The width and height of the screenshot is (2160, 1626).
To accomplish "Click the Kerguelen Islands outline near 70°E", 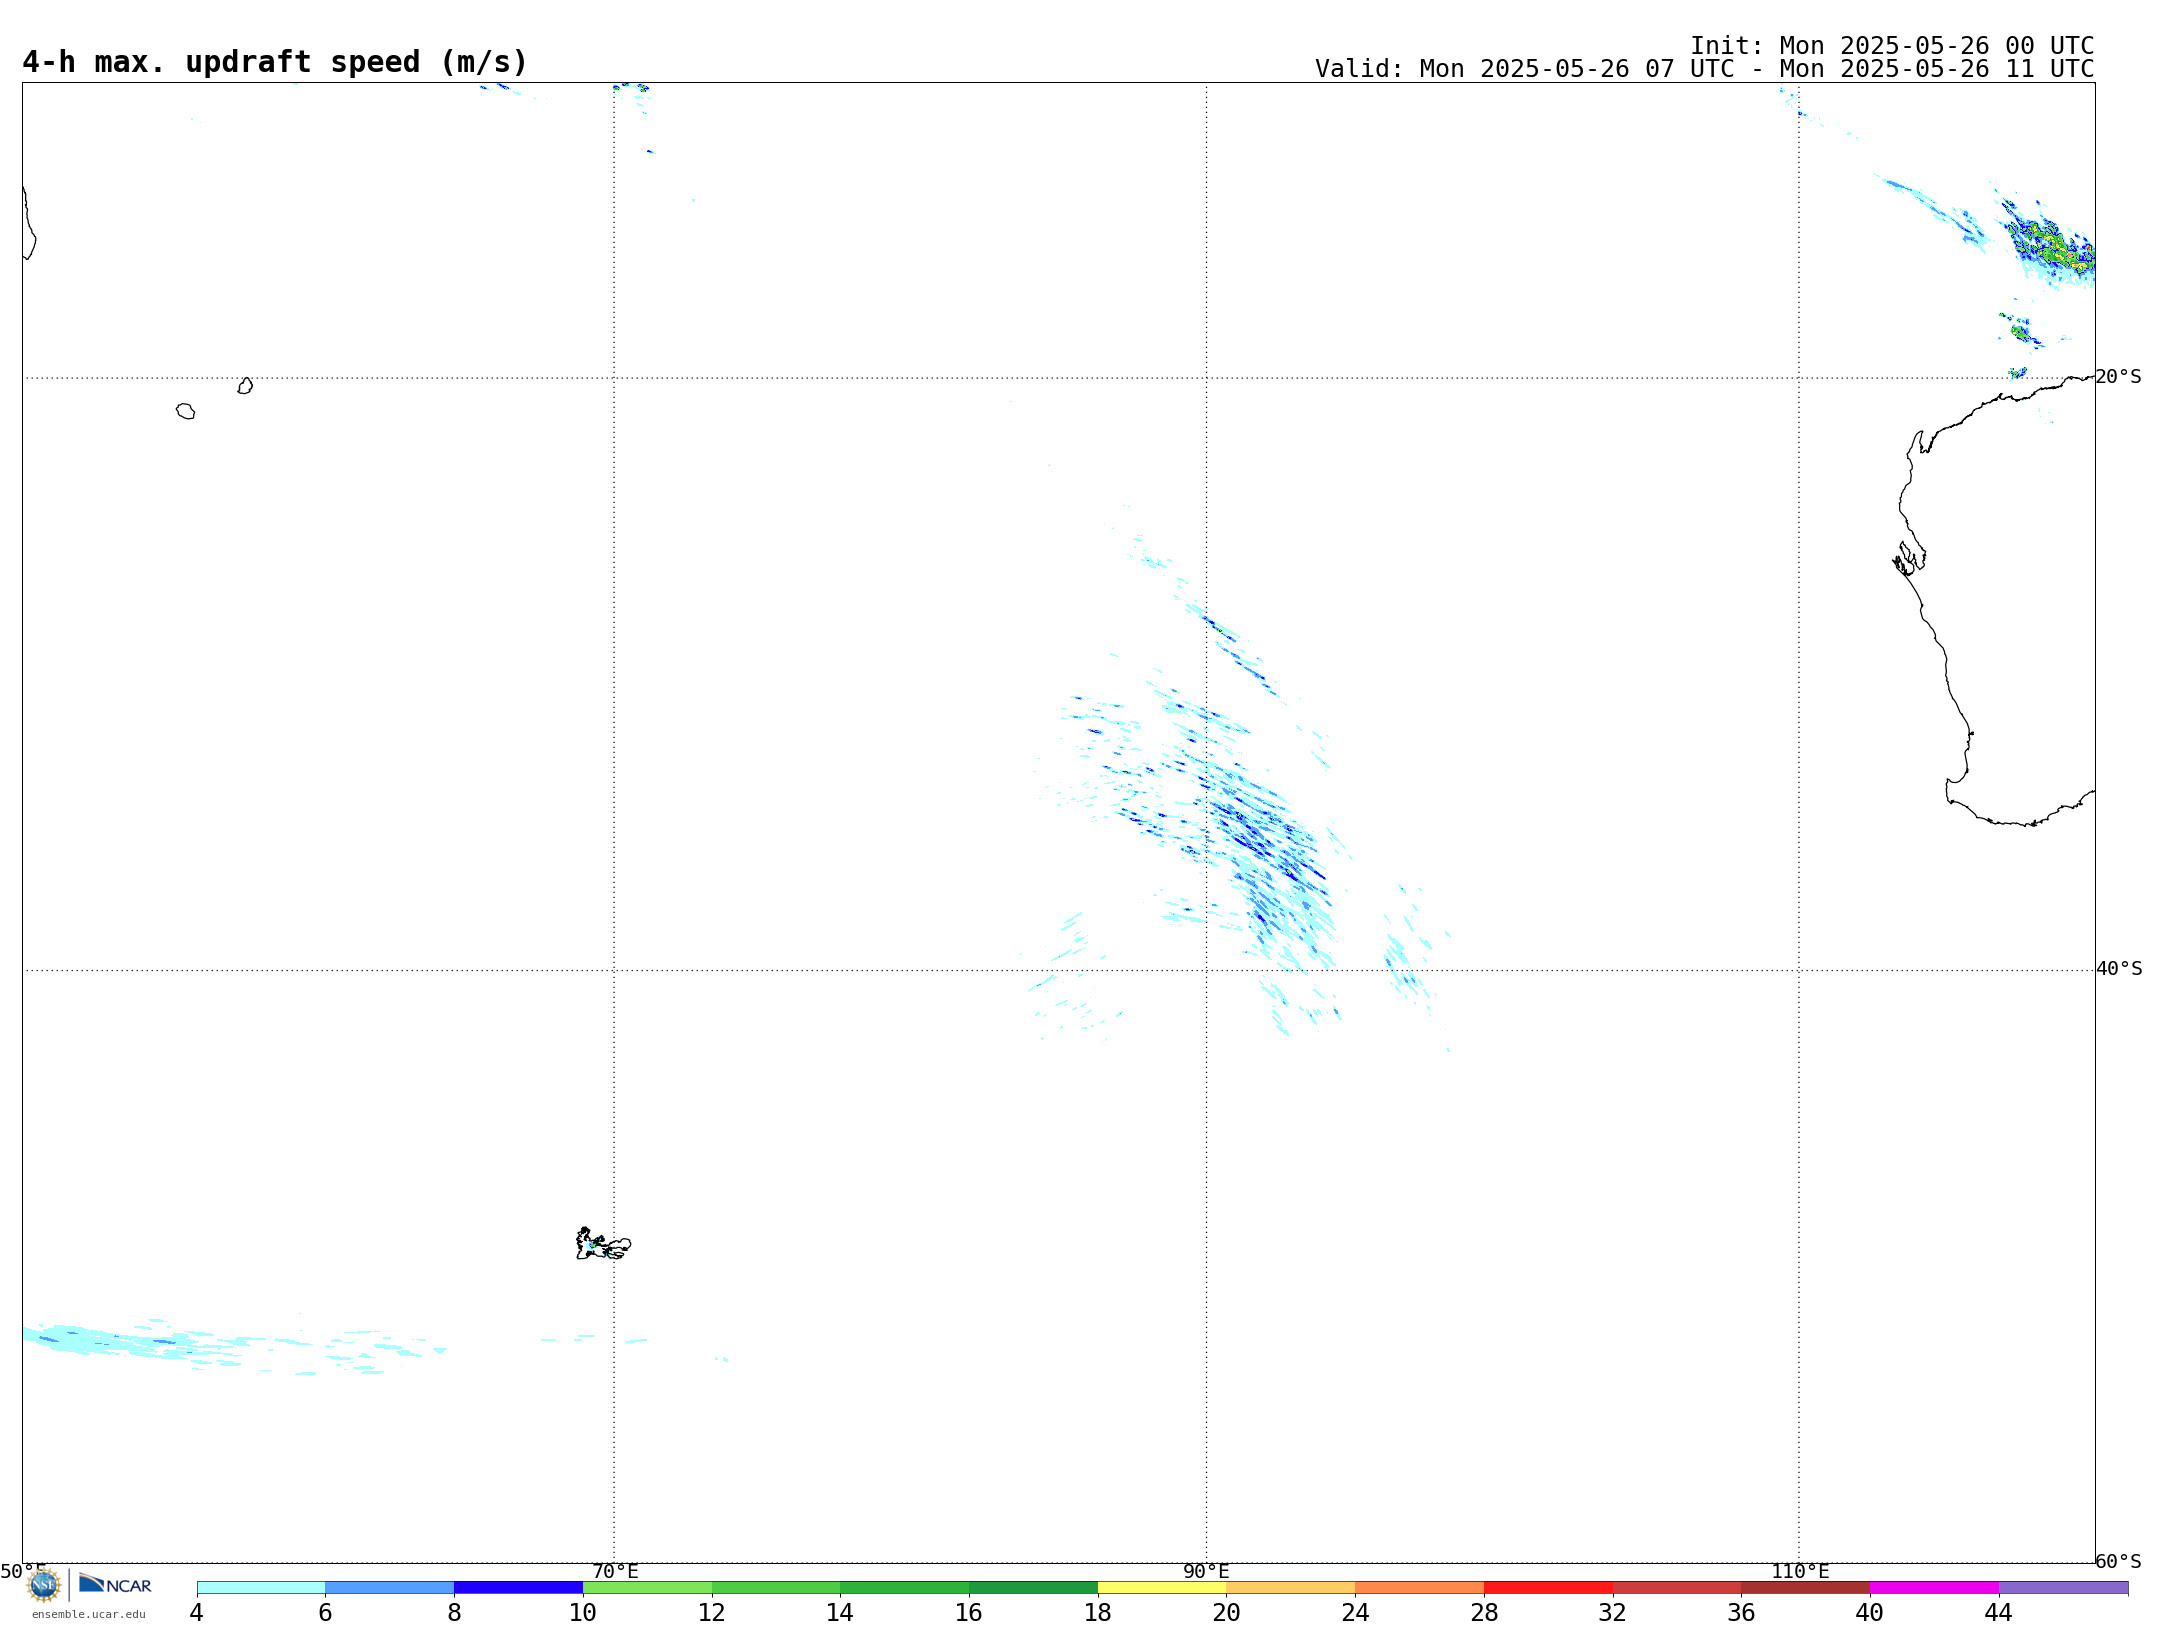I will pyautogui.click(x=603, y=1244).
